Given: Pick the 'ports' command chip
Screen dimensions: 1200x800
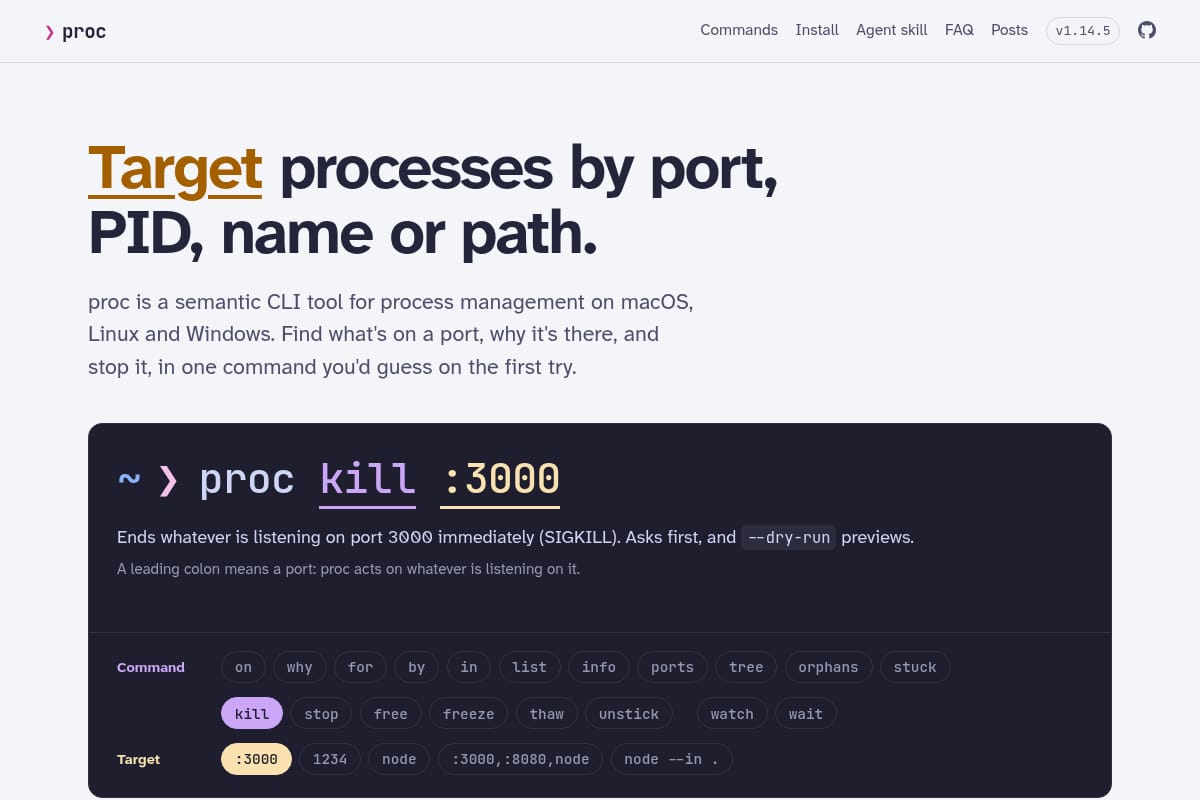Looking at the screenshot, I should [672, 667].
